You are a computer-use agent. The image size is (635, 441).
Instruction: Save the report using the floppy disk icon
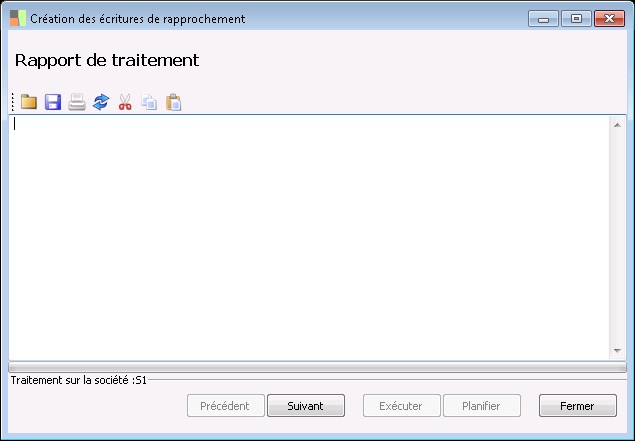coord(53,102)
